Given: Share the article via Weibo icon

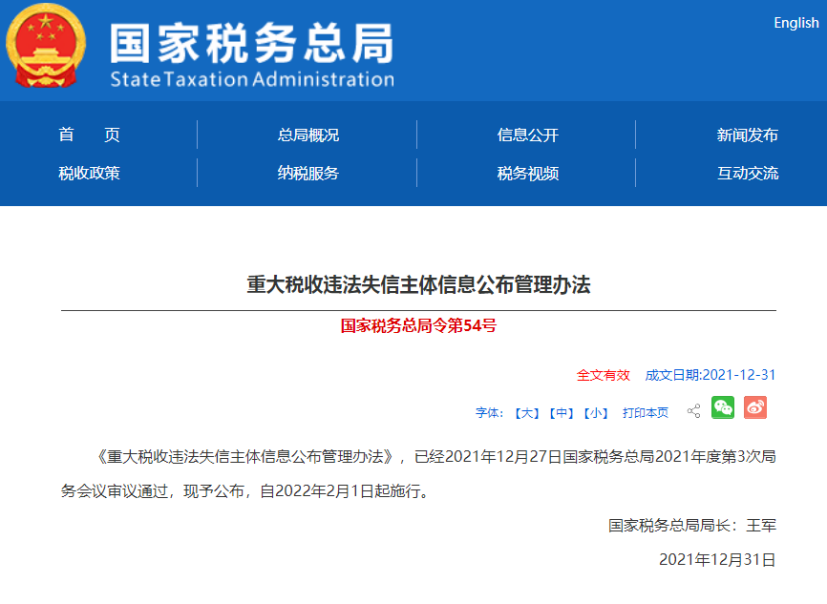Looking at the screenshot, I should [x=755, y=407].
